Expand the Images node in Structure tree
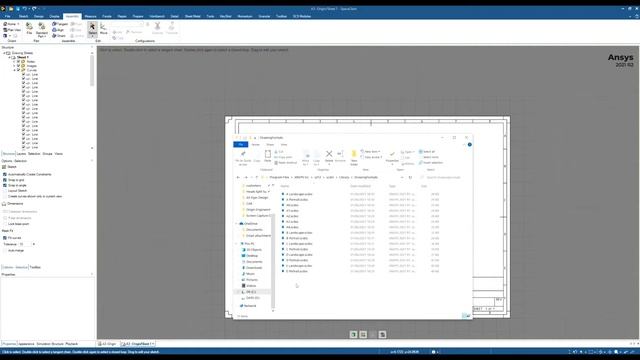The width and height of the screenshot is (640, 360). point(14,66)
